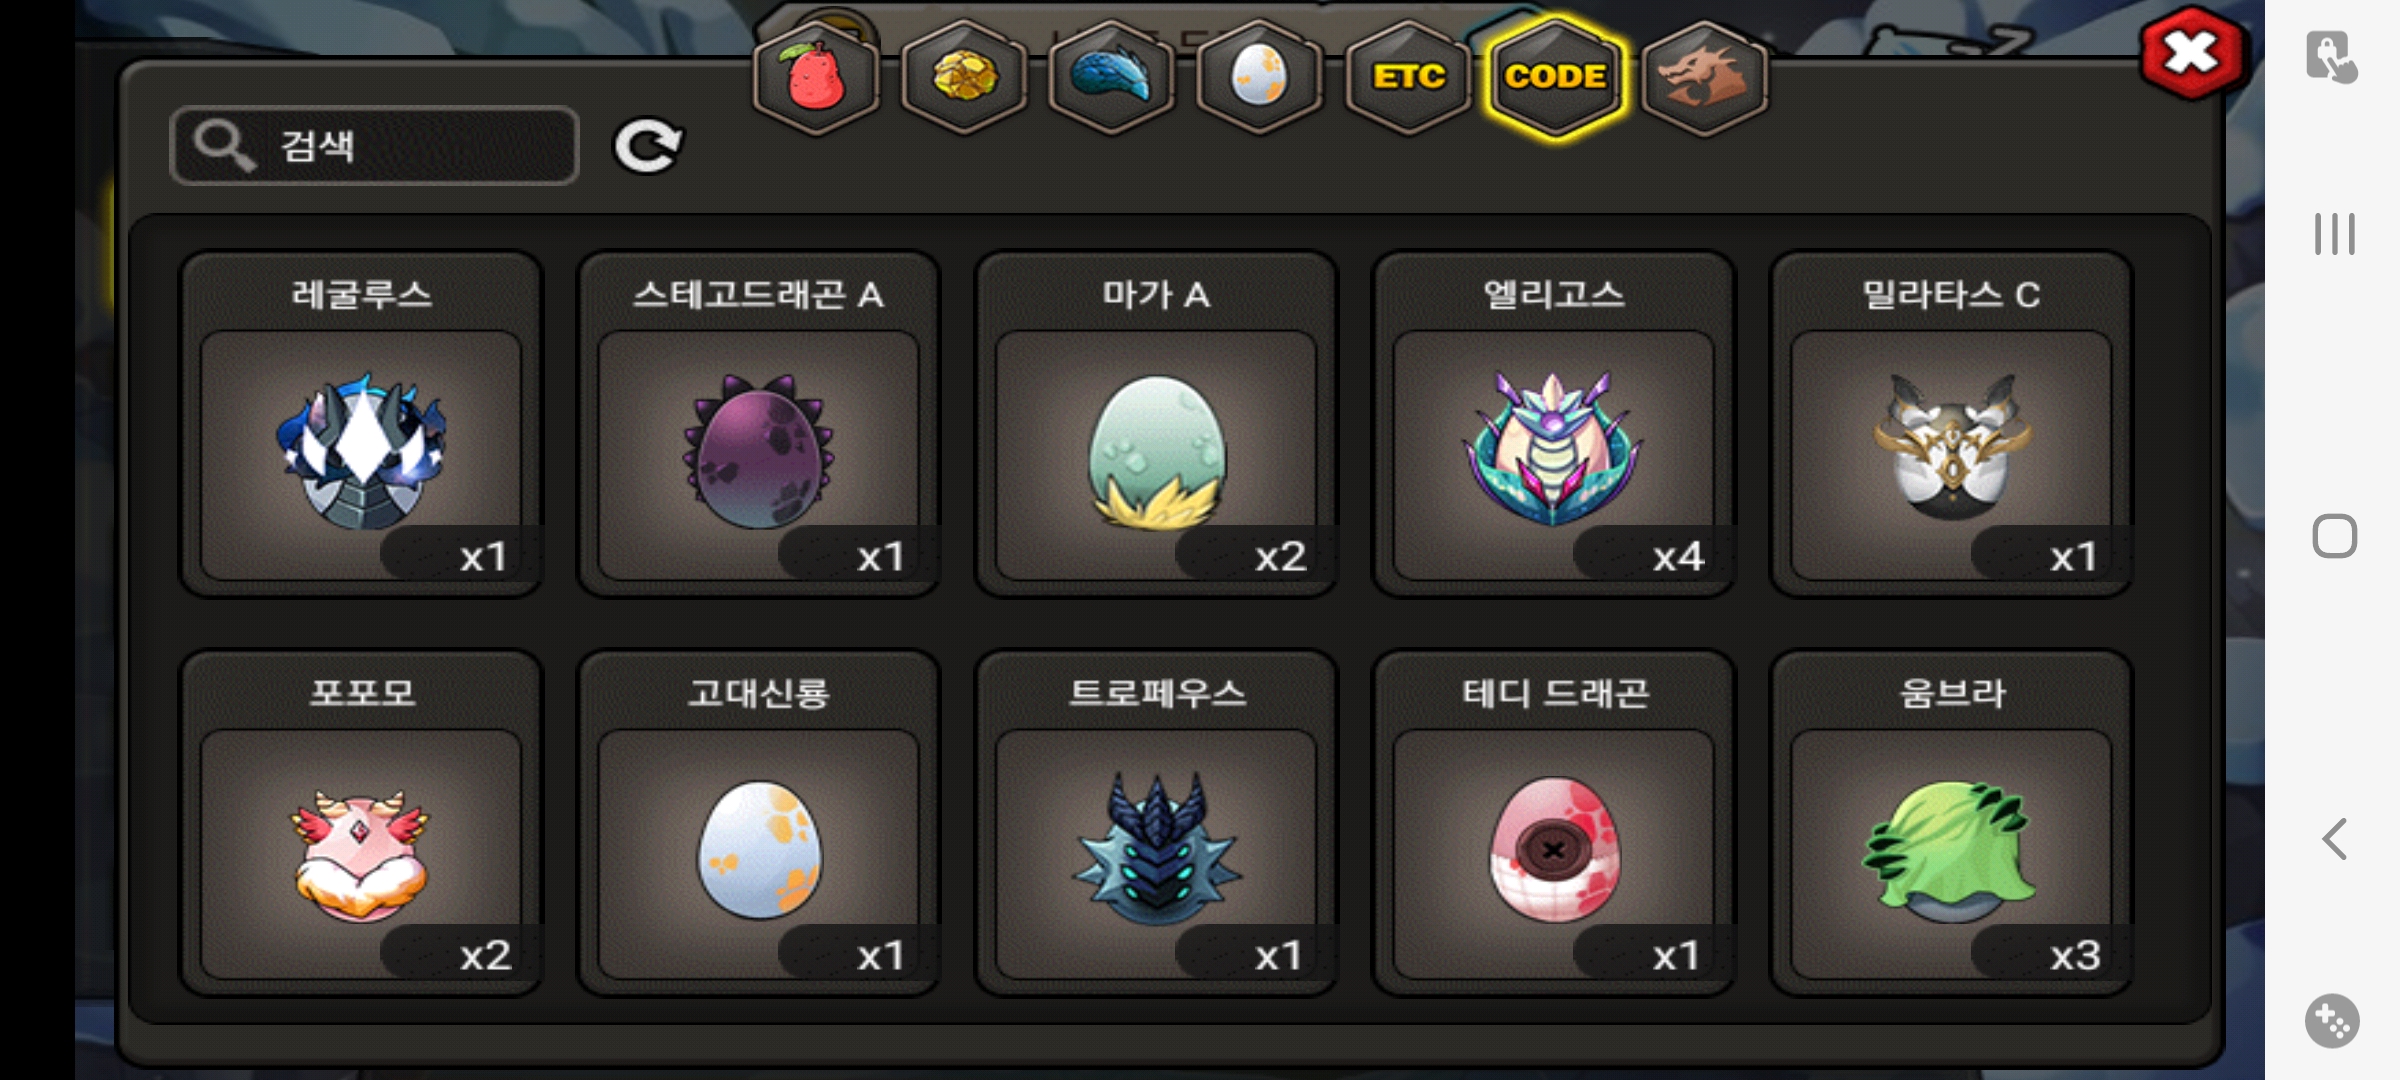Viewport: 2400px width, 1080px height.
Task: Tap the 밀라타스 C egg
Action: pos(1951,423)
